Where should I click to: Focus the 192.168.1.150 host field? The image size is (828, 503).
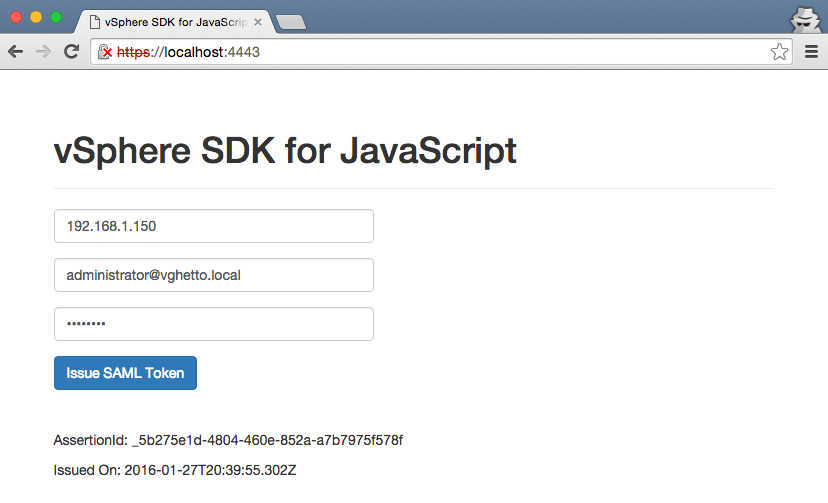point(214,226)
